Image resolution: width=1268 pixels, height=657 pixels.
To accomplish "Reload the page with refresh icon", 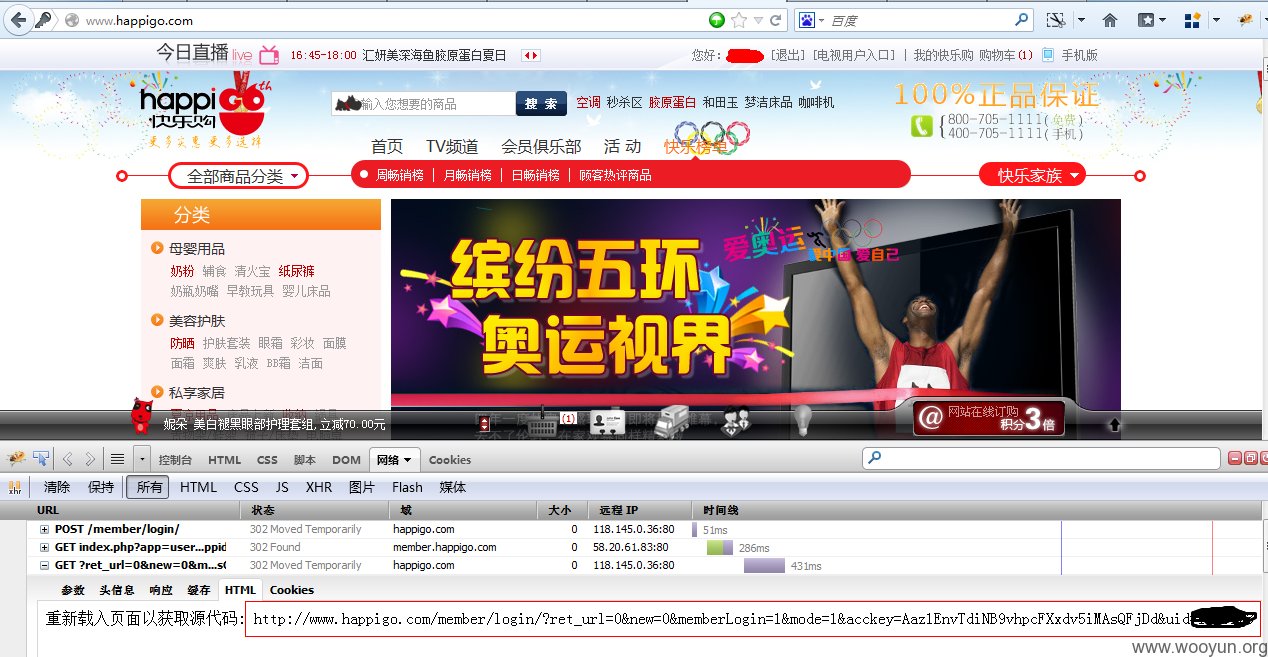I will [776, 20].
